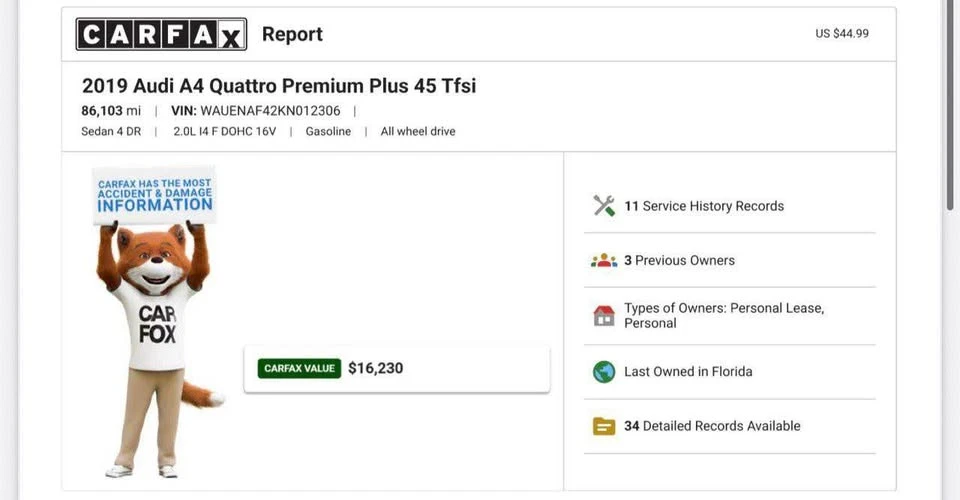Click the US $44.99 price text
This screenshot has width=960, height=500.
(x=842, y=34)
